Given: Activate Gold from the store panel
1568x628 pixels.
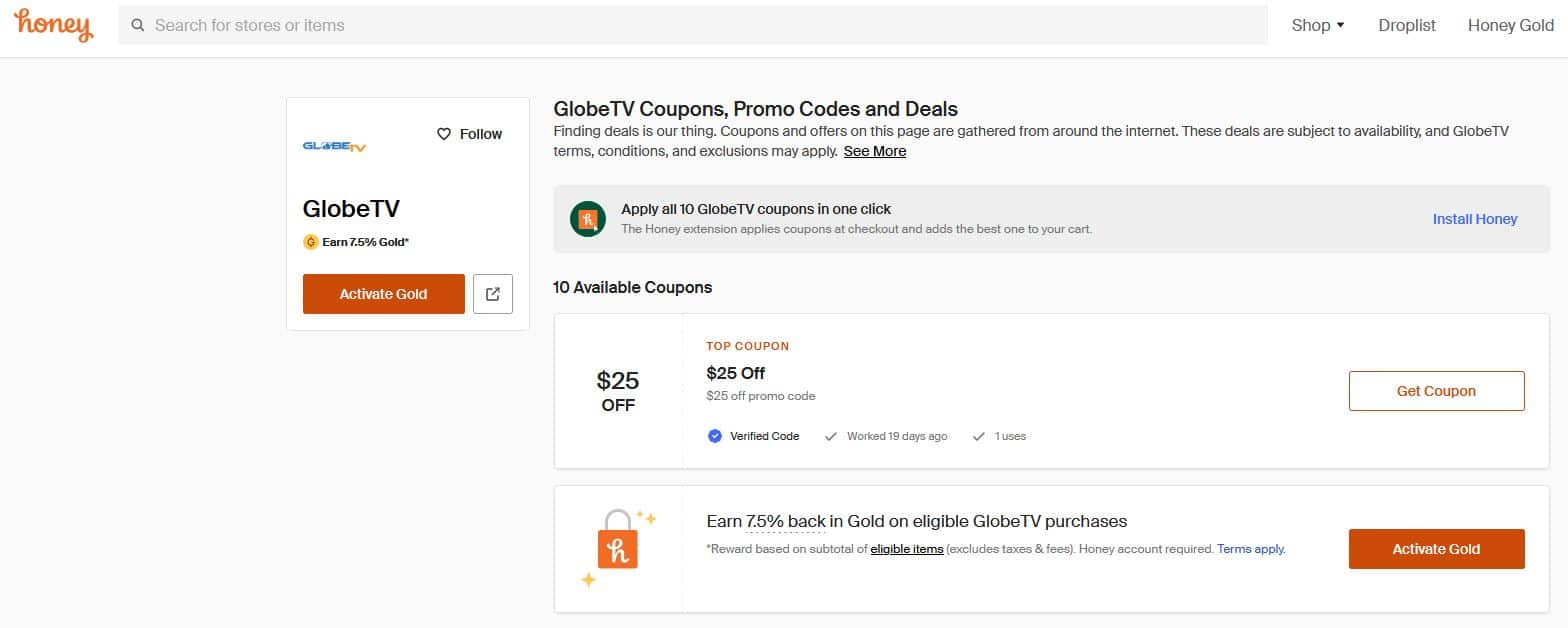Looking at the screenshot, I should click(x=383, y=293).
